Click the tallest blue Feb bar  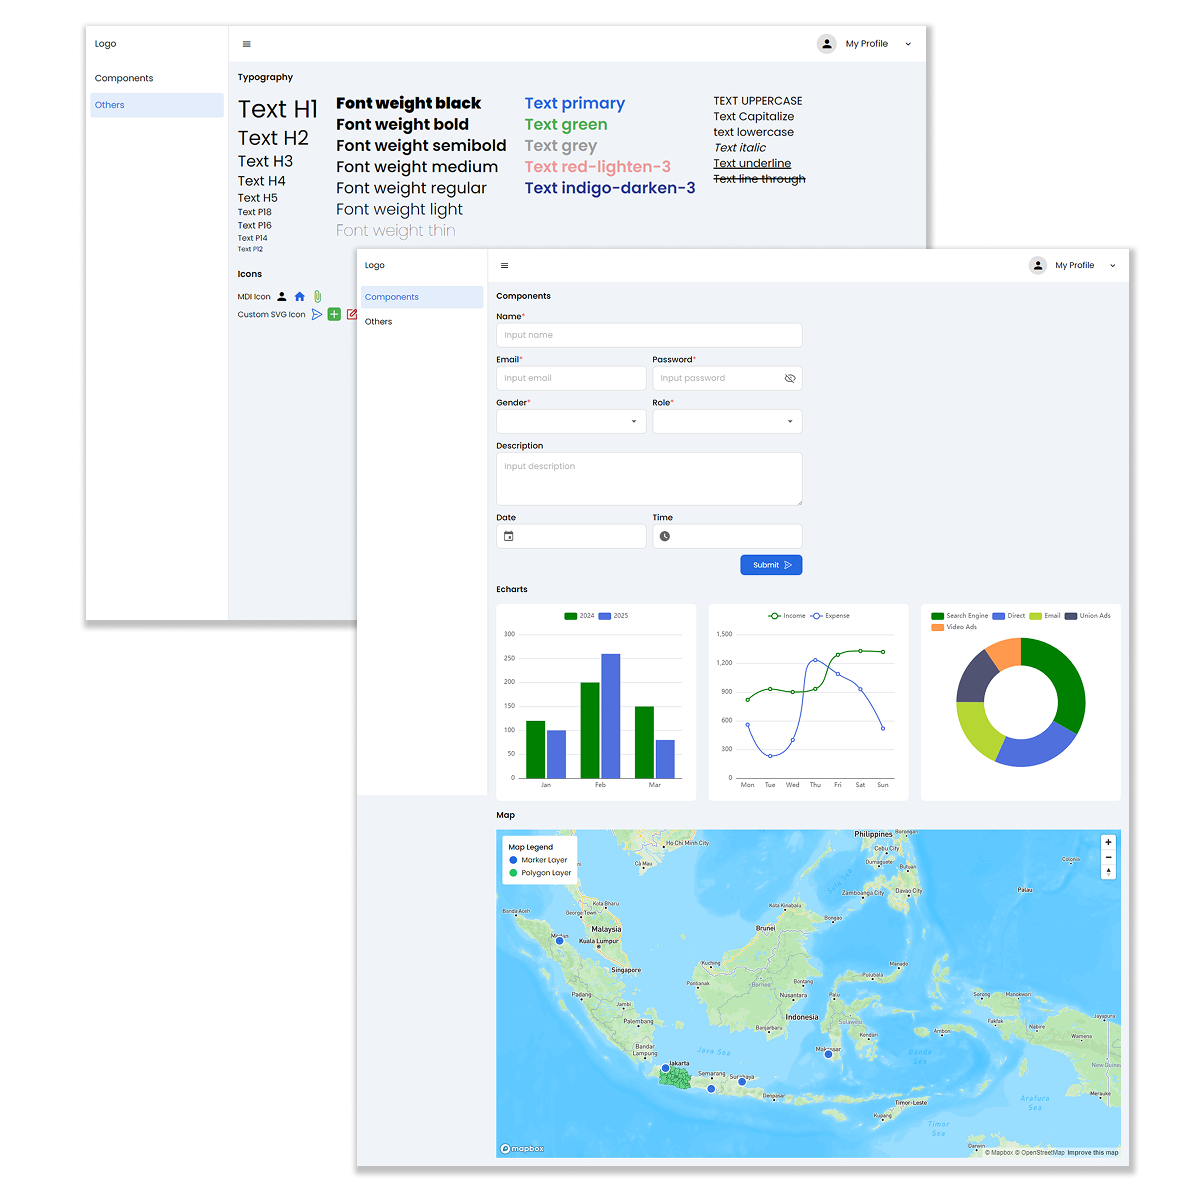tap(610, 716)
